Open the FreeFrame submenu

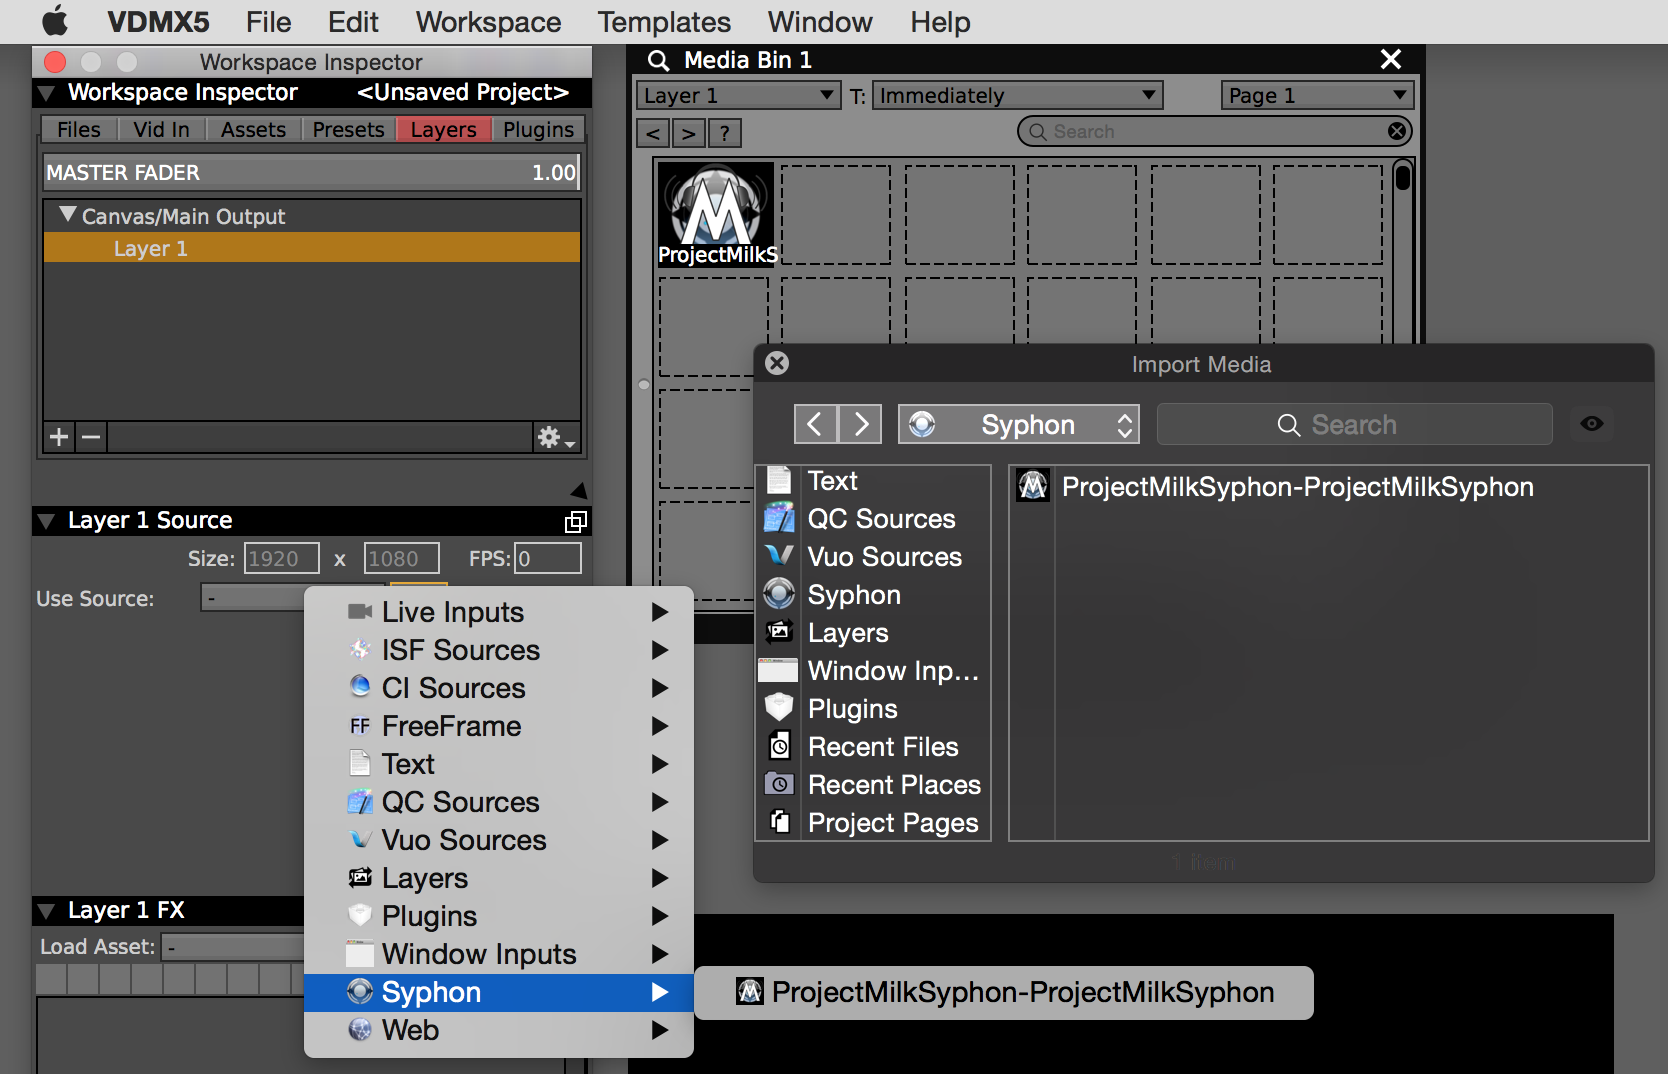pos(498,726)
